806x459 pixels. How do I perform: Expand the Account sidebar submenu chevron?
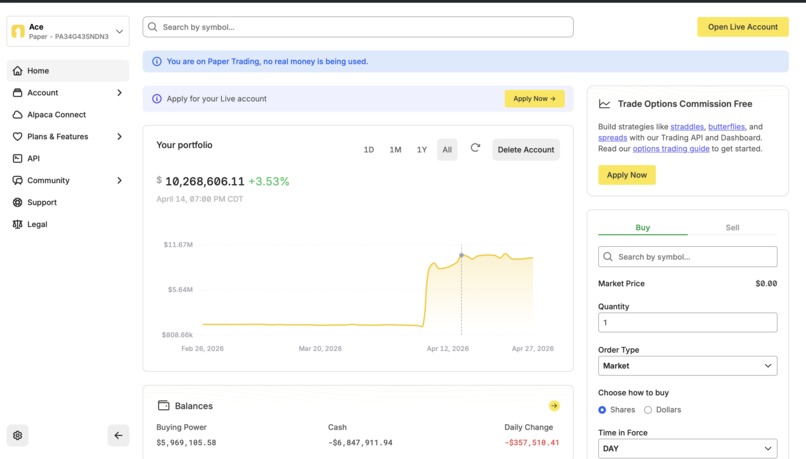(119, 93)
